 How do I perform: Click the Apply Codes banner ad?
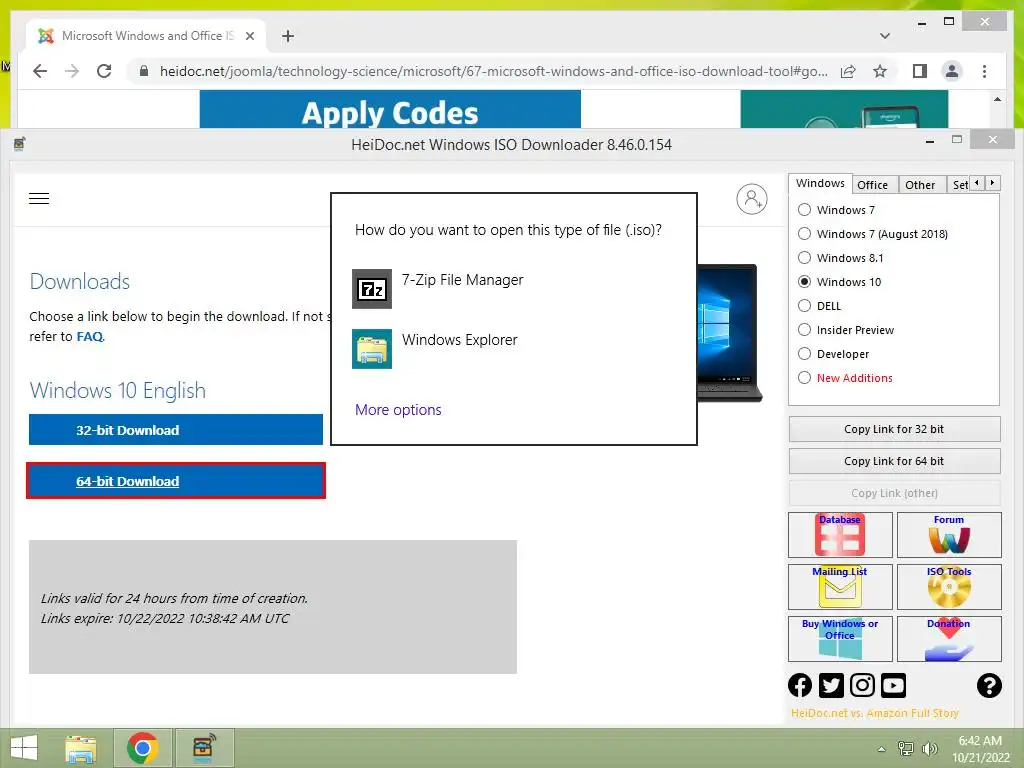click(x=390, y=109)
